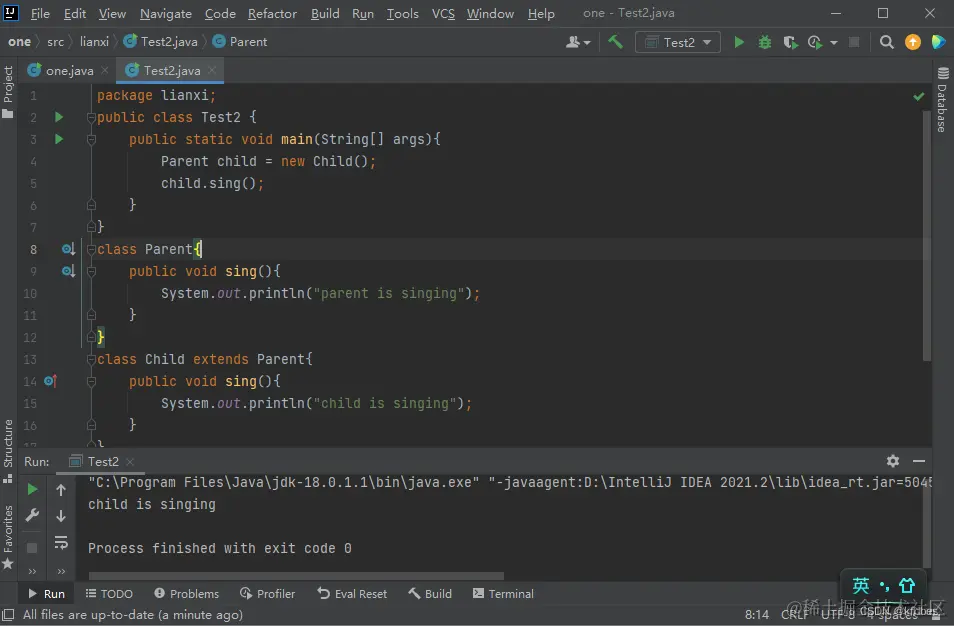Jump down the stack trace with down arrow
This screenshot has width=954, height=626.
[61, 516]
